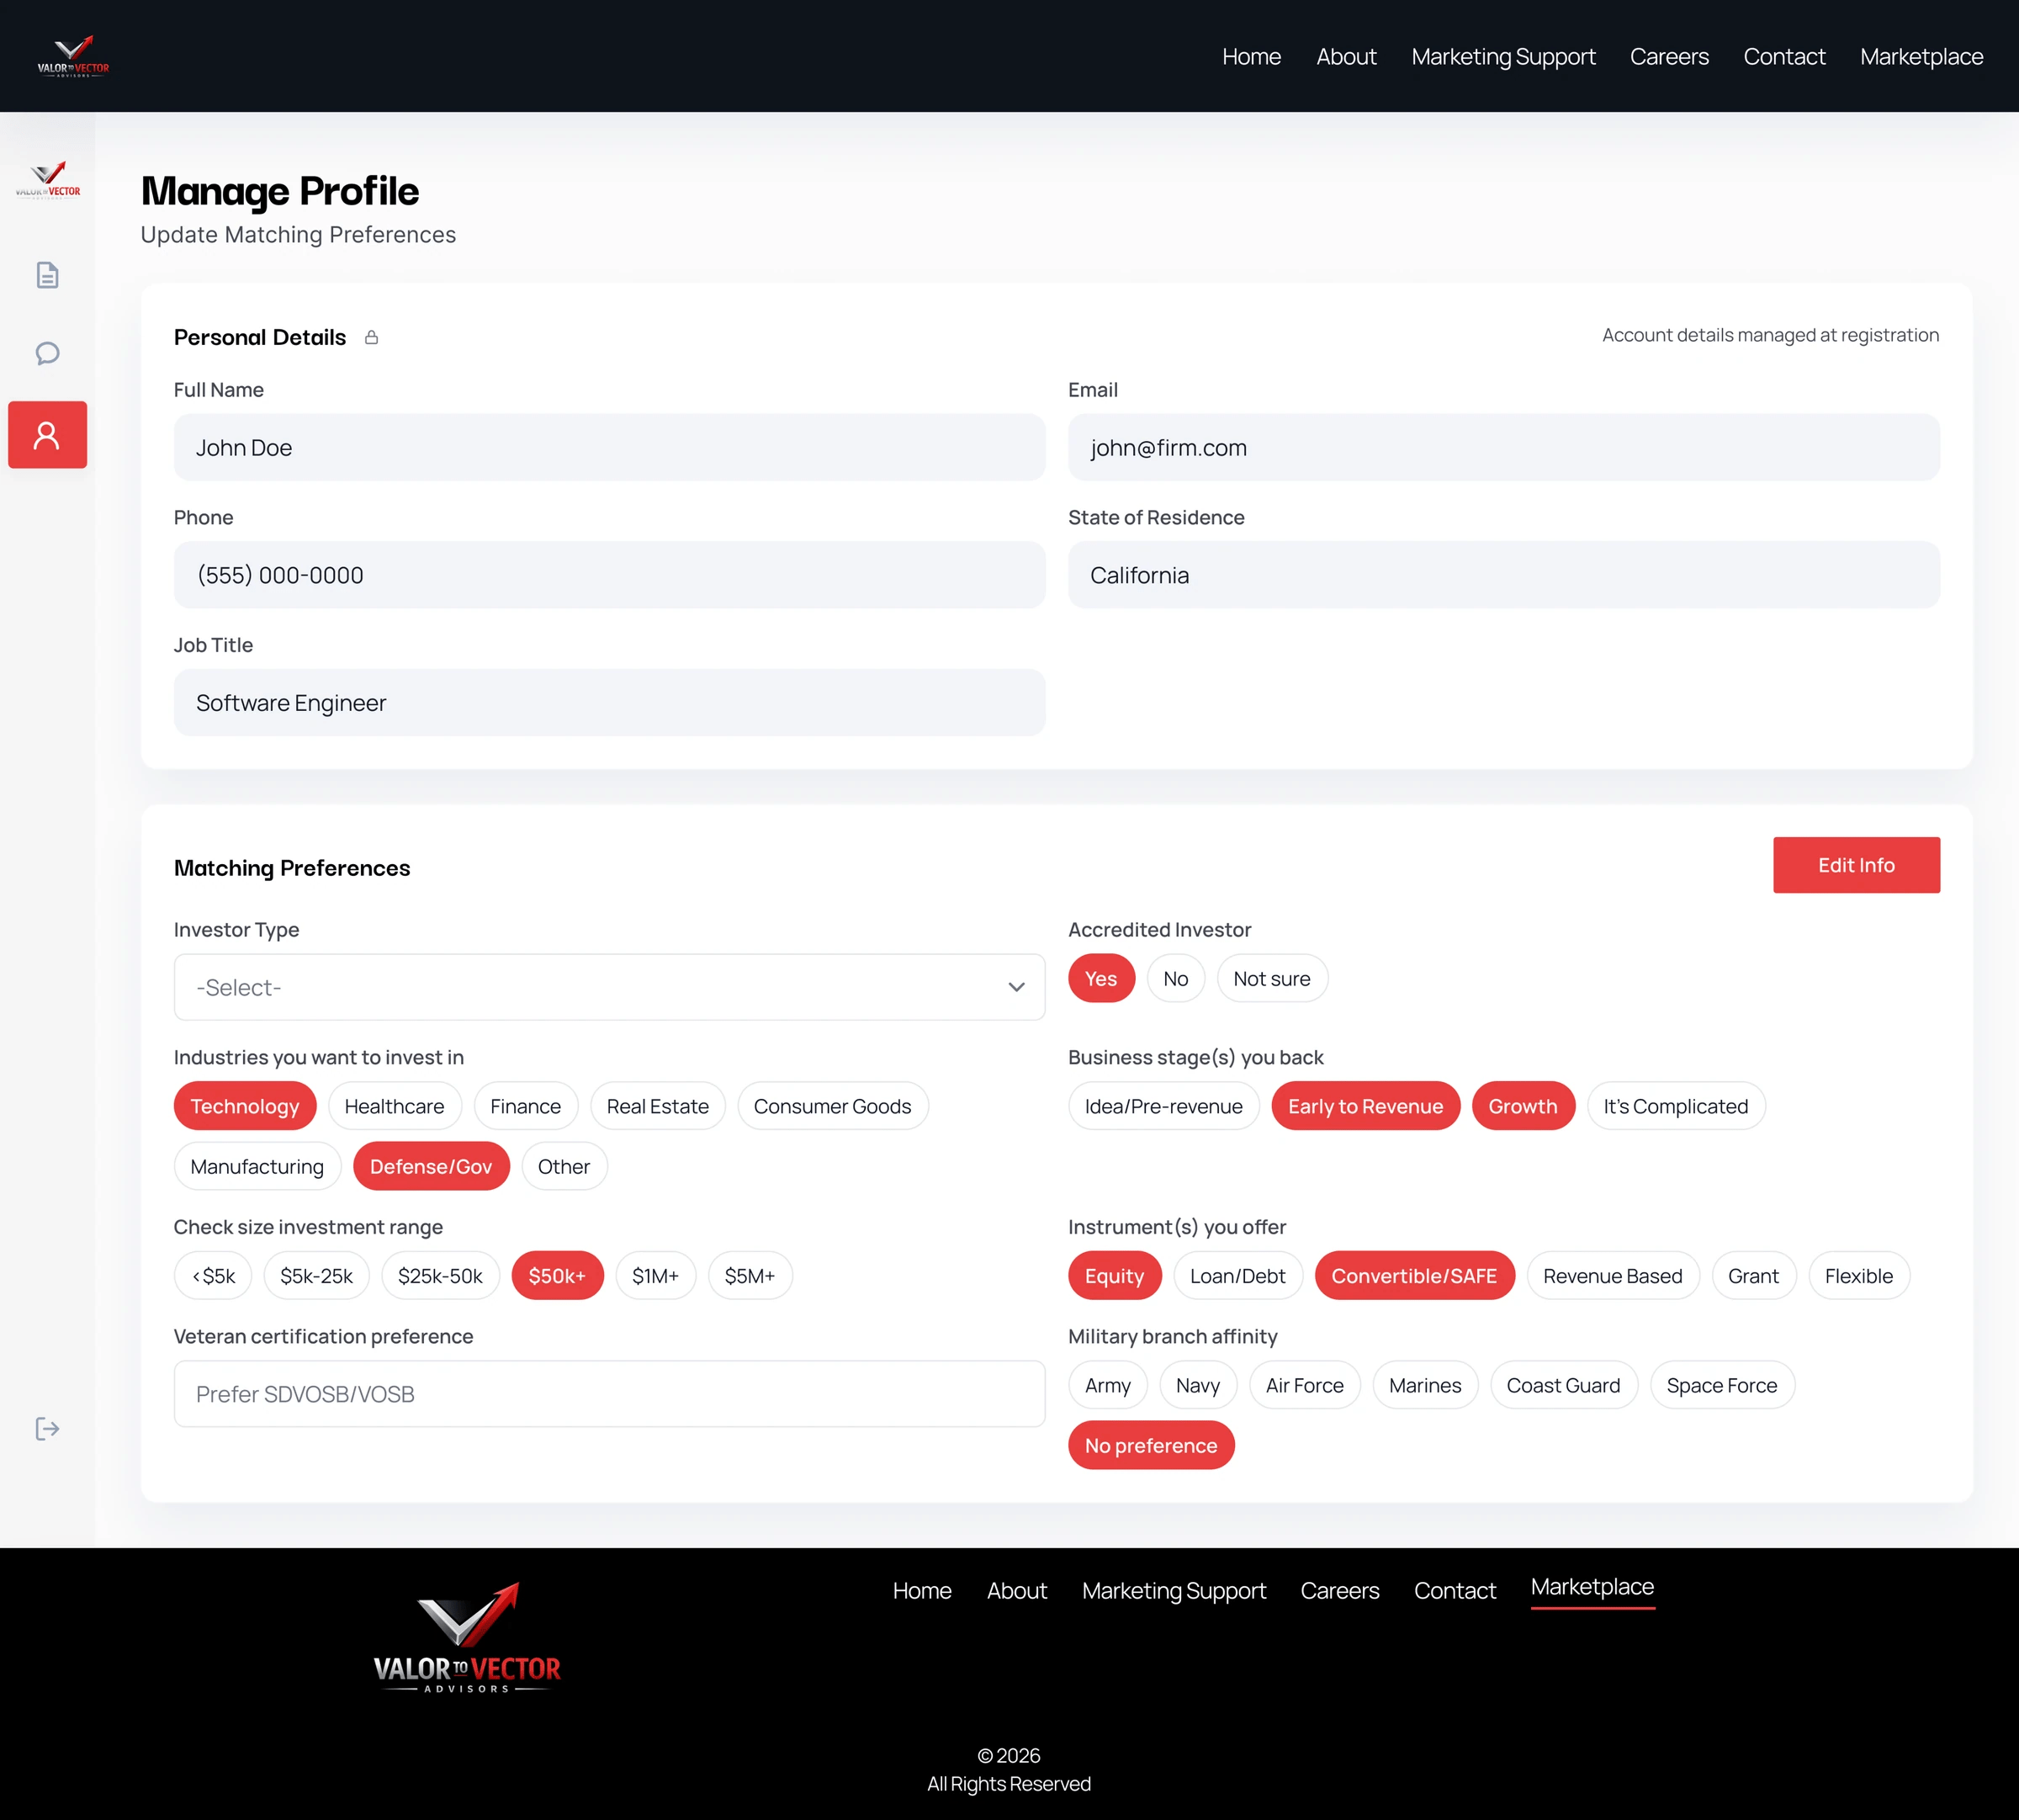
Task: Click the logout icon in sidebar
Action: 47,1428
